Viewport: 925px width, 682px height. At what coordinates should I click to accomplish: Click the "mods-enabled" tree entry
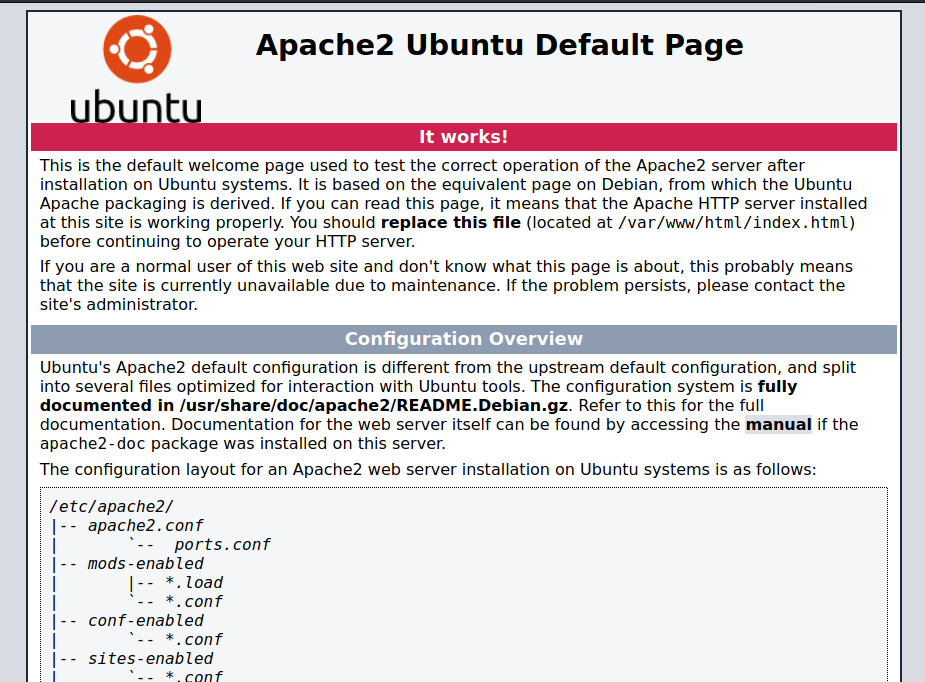(x=145, y=563)
